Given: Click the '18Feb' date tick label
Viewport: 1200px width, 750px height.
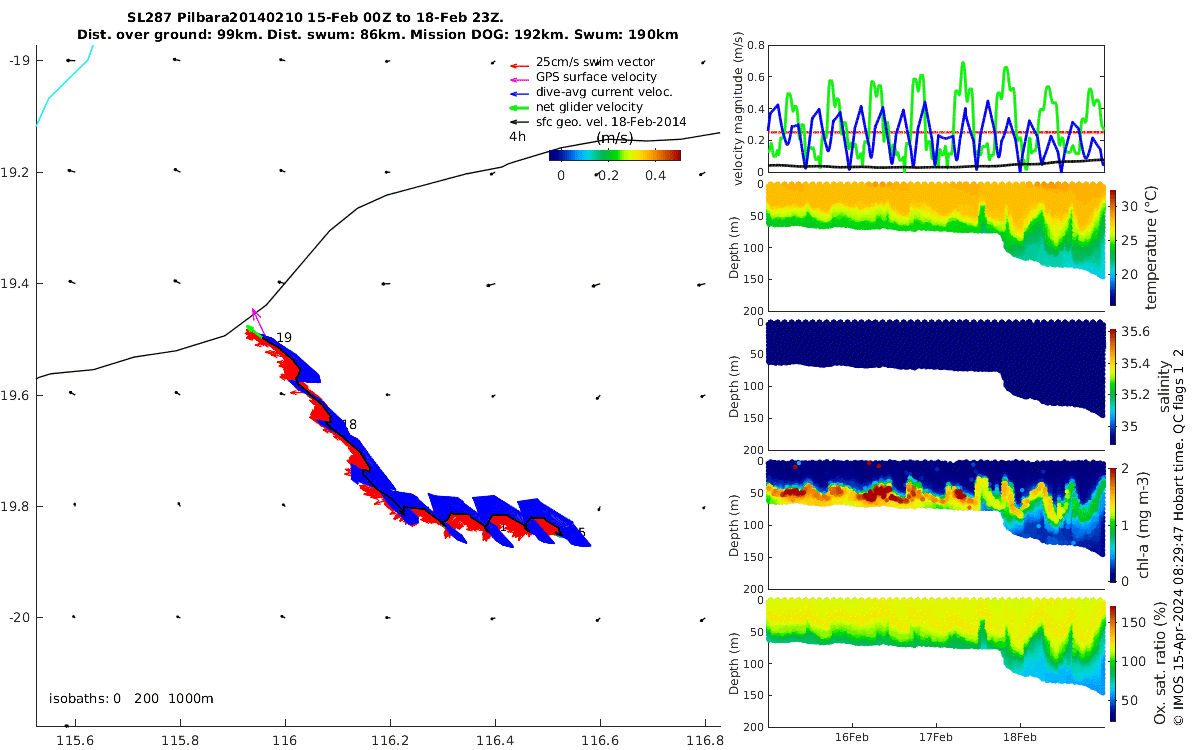Looking at the screenshot, I should coord(1020,736).
